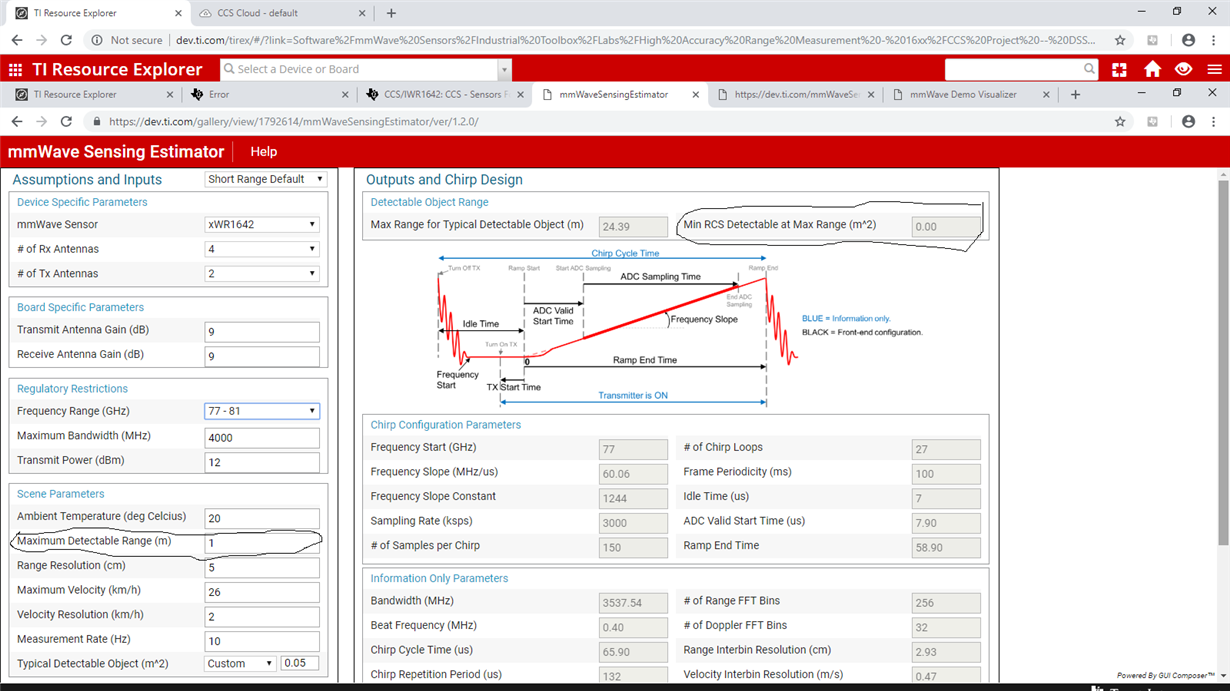
Task: Click the Maximum Detectable Range input
Action: (262, 543)
